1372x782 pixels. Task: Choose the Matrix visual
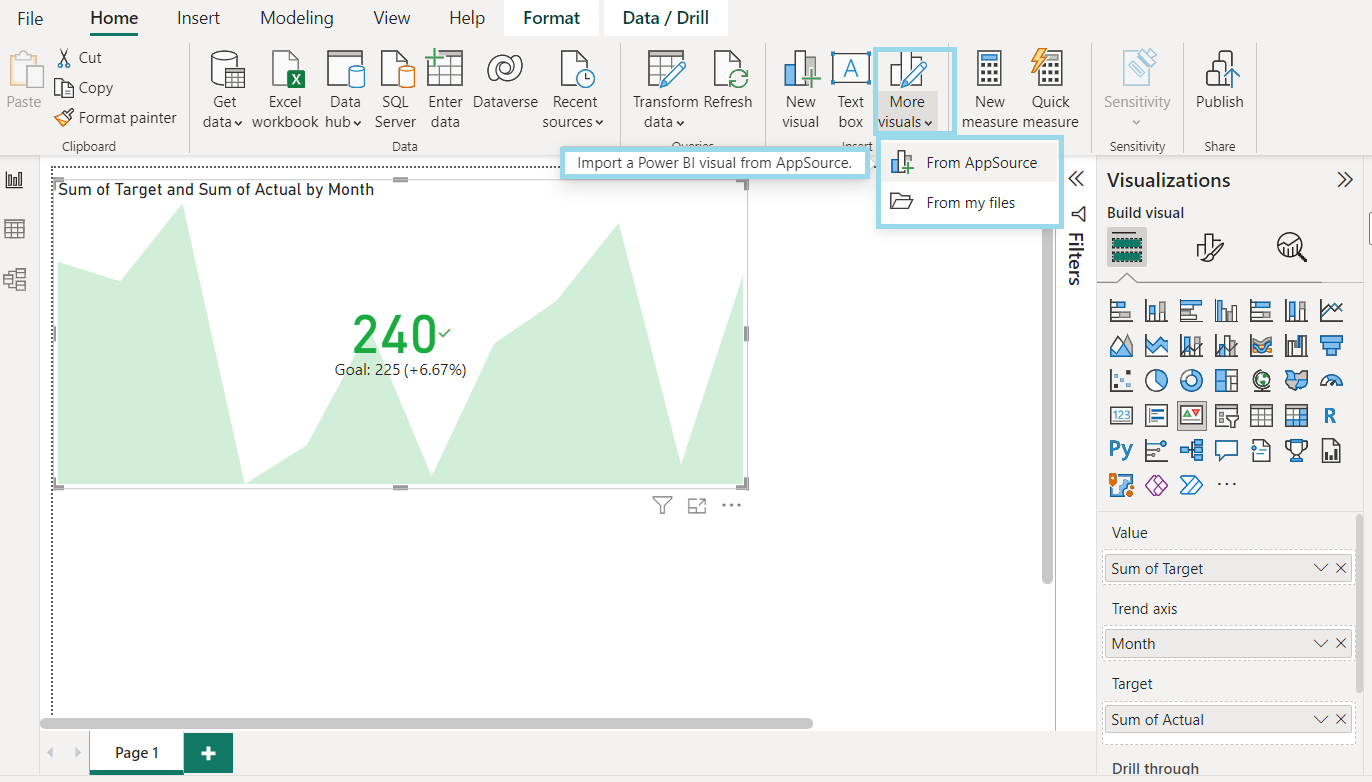1296,415
